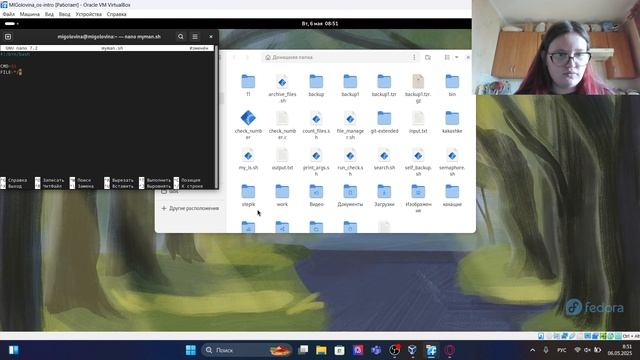
Task: Click the nano Записать shortcut label
Action: [53, 180]
